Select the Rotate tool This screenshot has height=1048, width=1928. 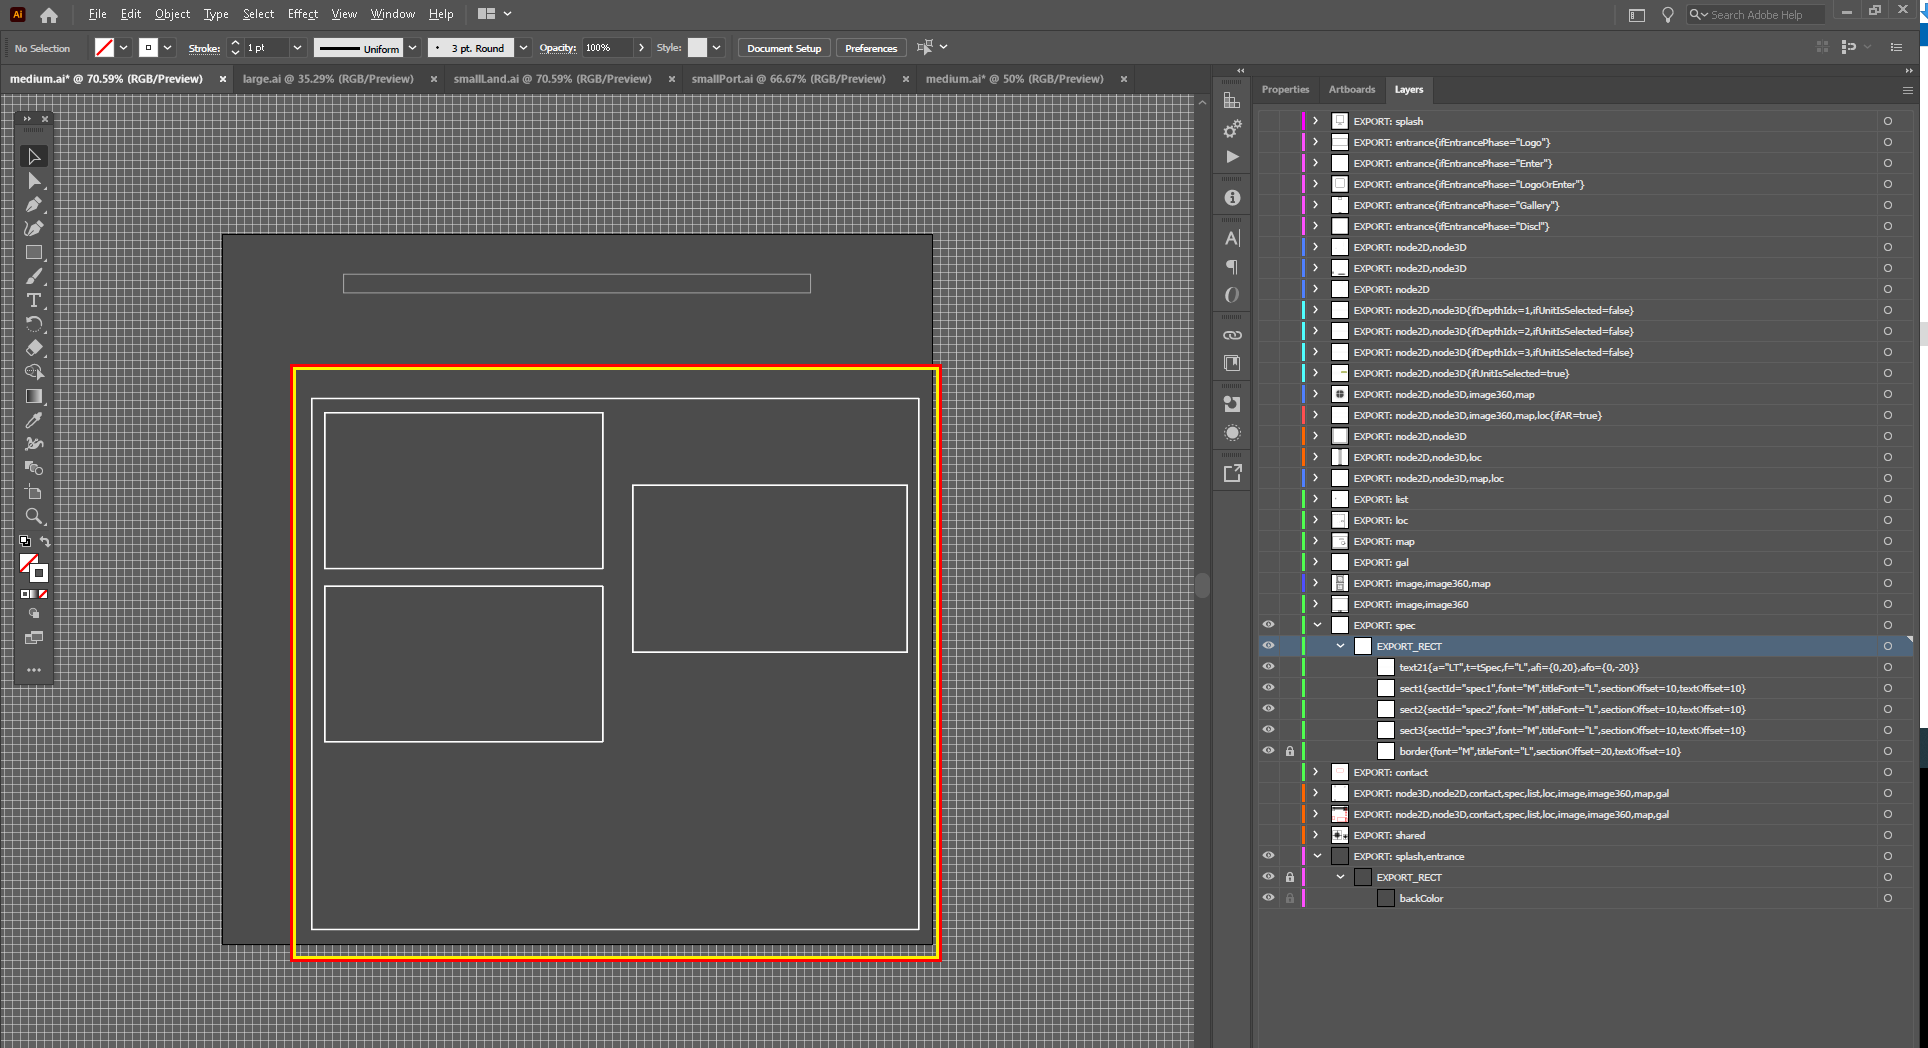coord(33,324)
